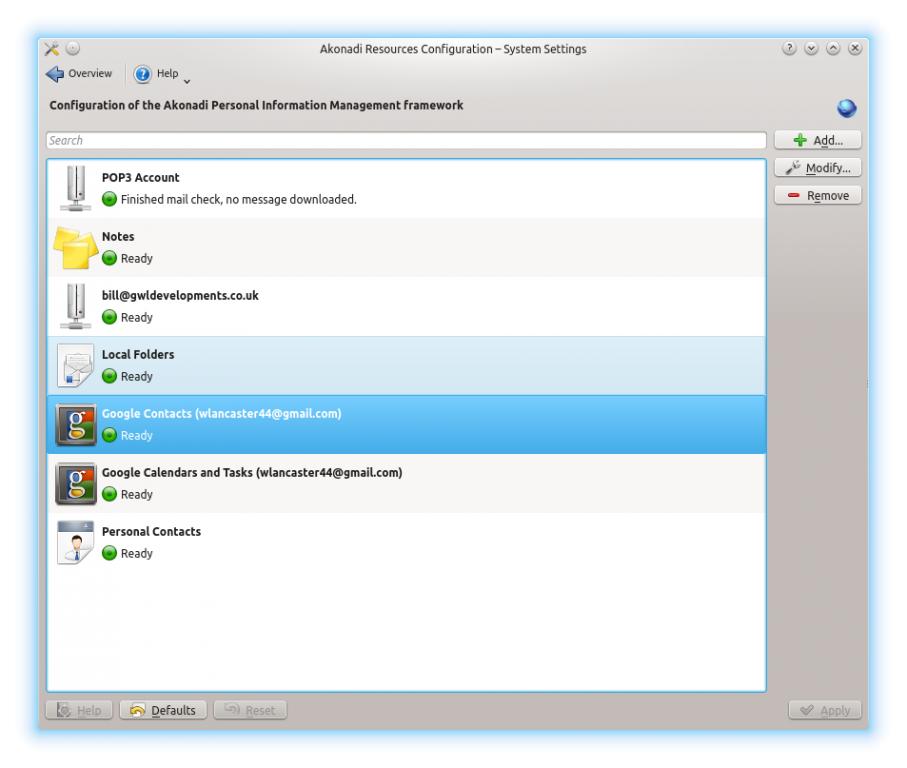Click the bill@gwldevelopments.co.uk server icon
Screen dimensions: 907x768
75,306
